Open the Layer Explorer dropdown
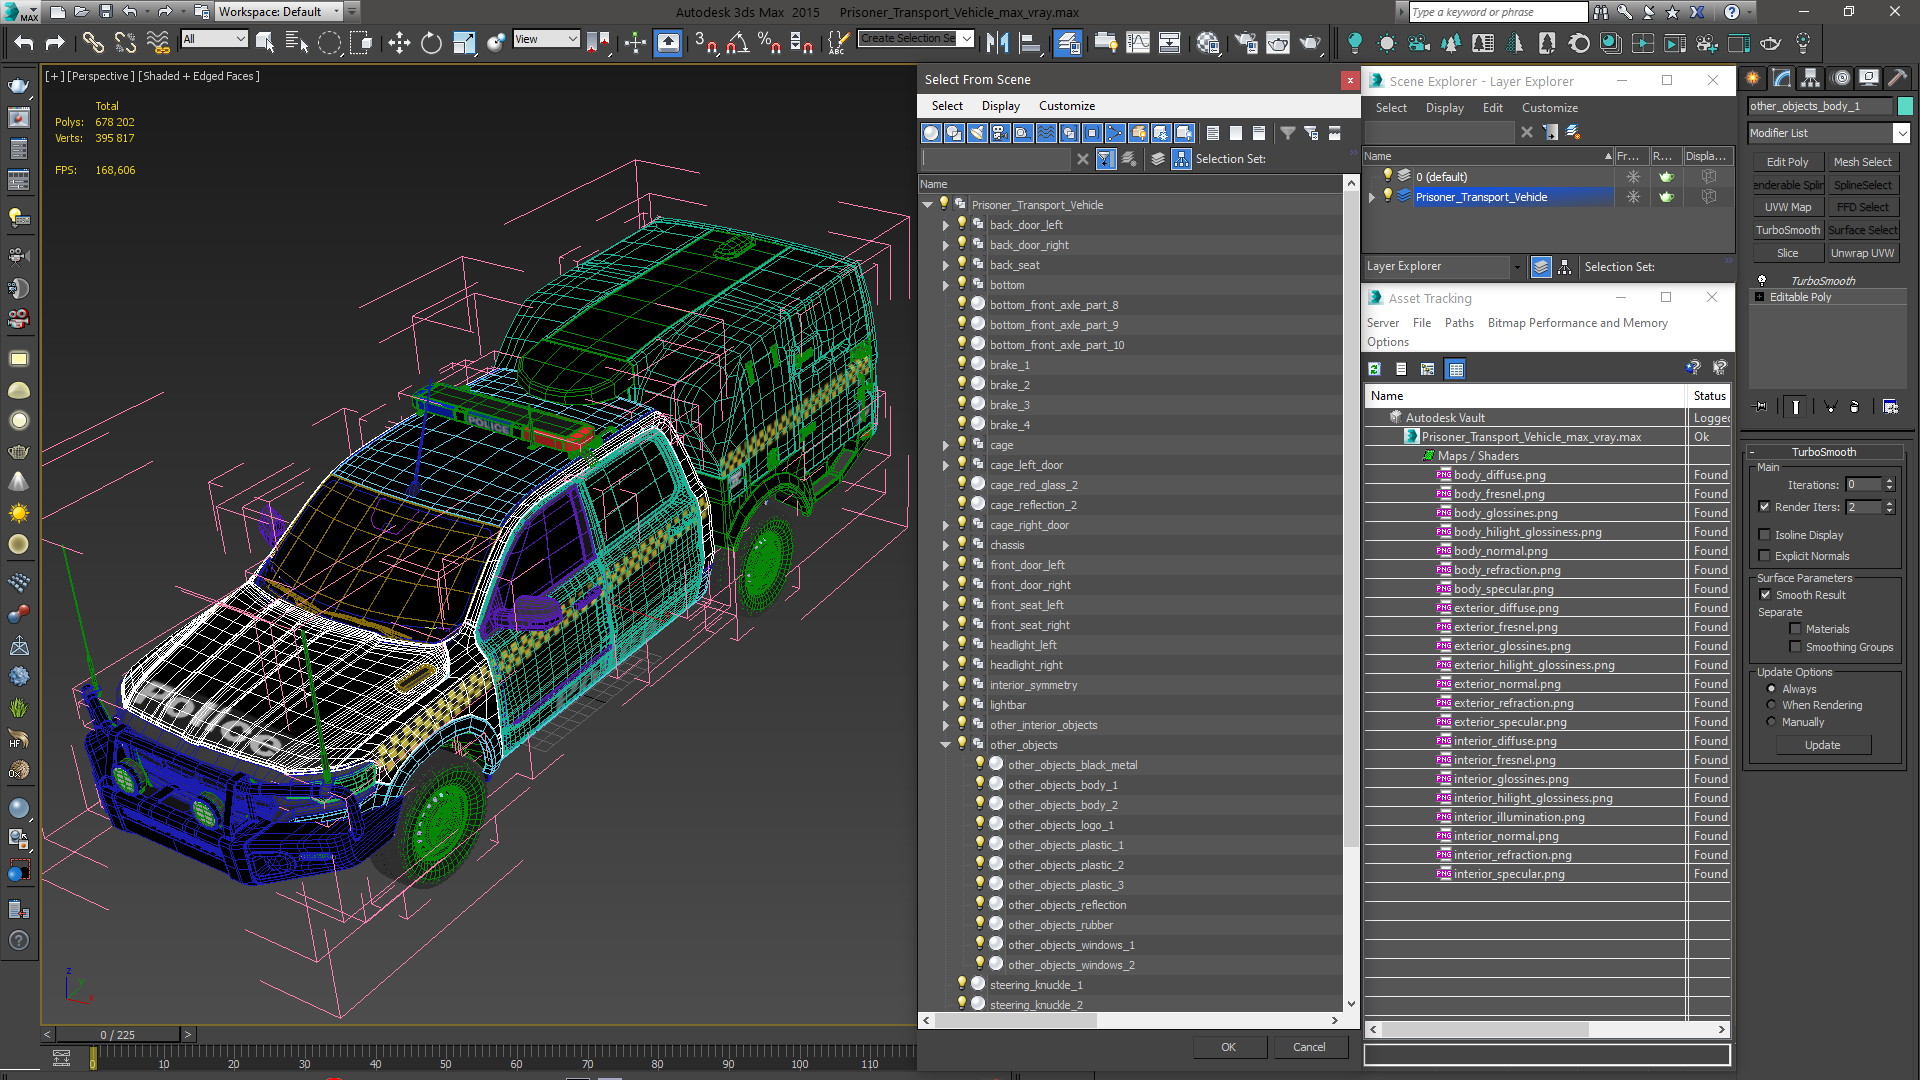Viewport: 1920px width, 1080px height. (1516, 267)
